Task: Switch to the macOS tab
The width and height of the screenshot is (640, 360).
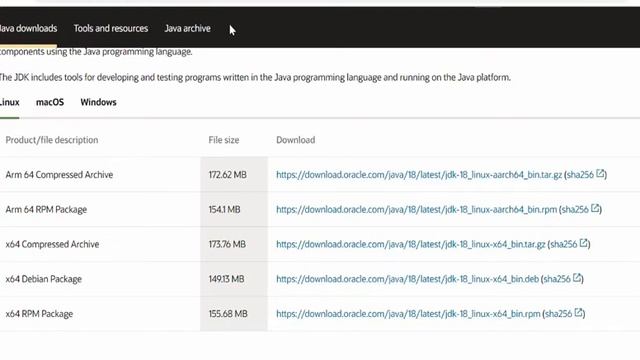Action: coord(50,102)
